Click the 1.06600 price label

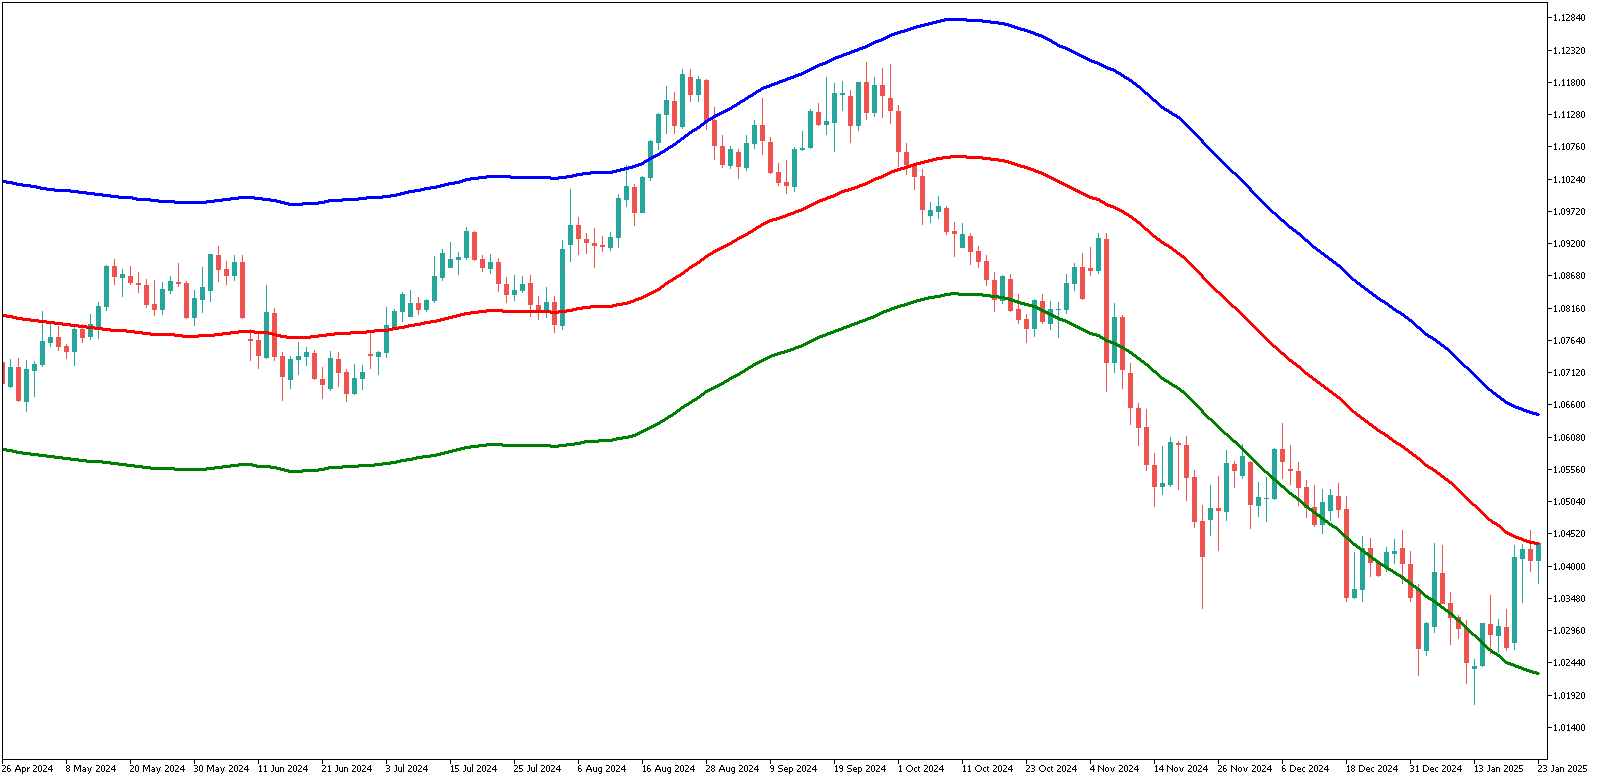pyautogui.click(x=1569, y=405)
